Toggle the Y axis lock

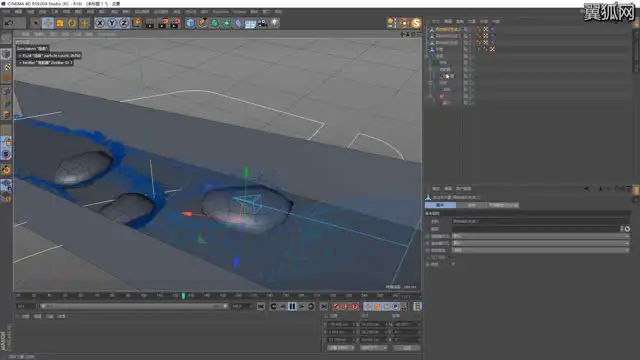click(112, 23)
